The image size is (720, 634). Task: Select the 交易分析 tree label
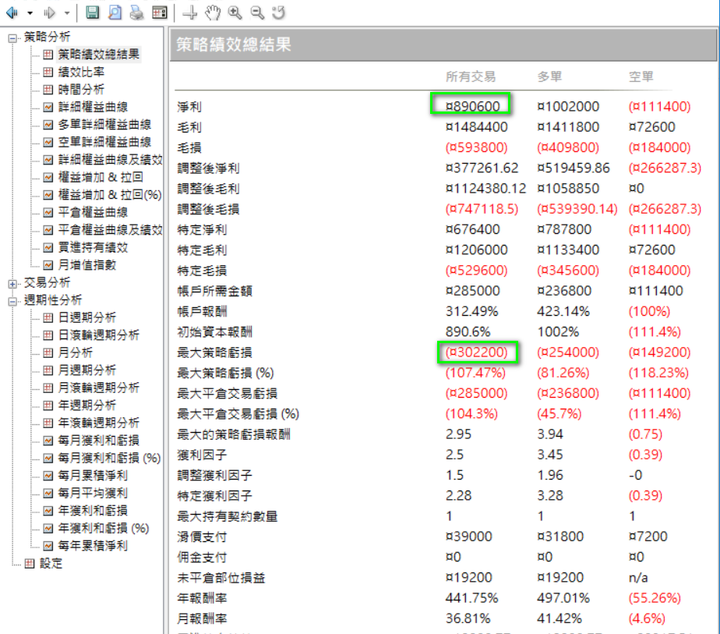coord(47,282)
